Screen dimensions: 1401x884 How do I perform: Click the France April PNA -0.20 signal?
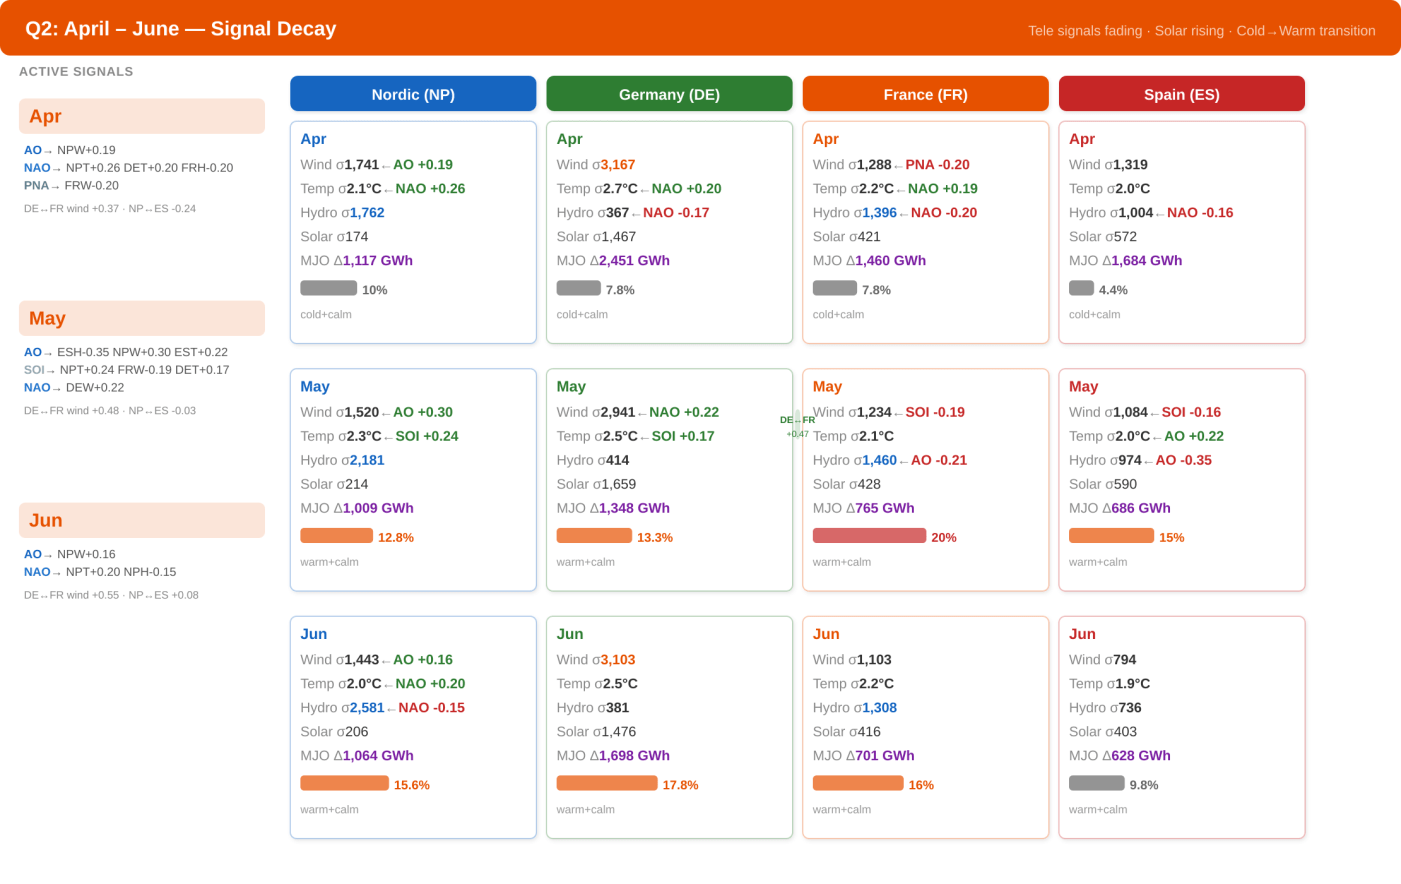[937, 164]
